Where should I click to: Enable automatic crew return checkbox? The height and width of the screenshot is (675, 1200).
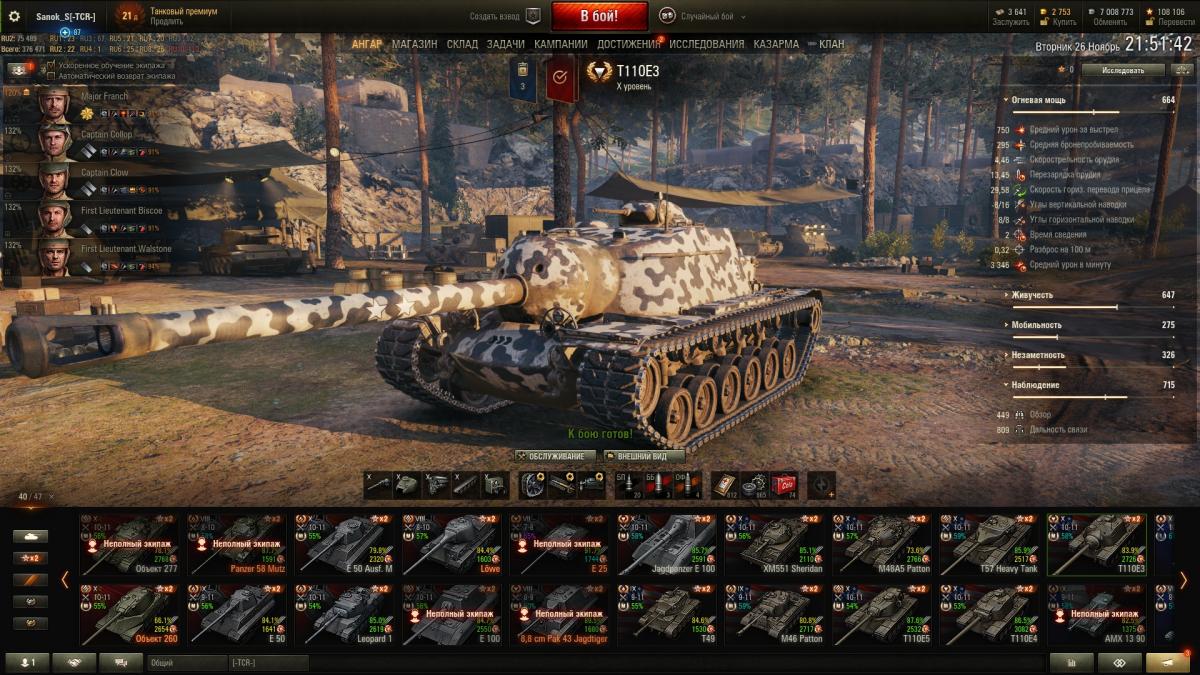[50, 75]
